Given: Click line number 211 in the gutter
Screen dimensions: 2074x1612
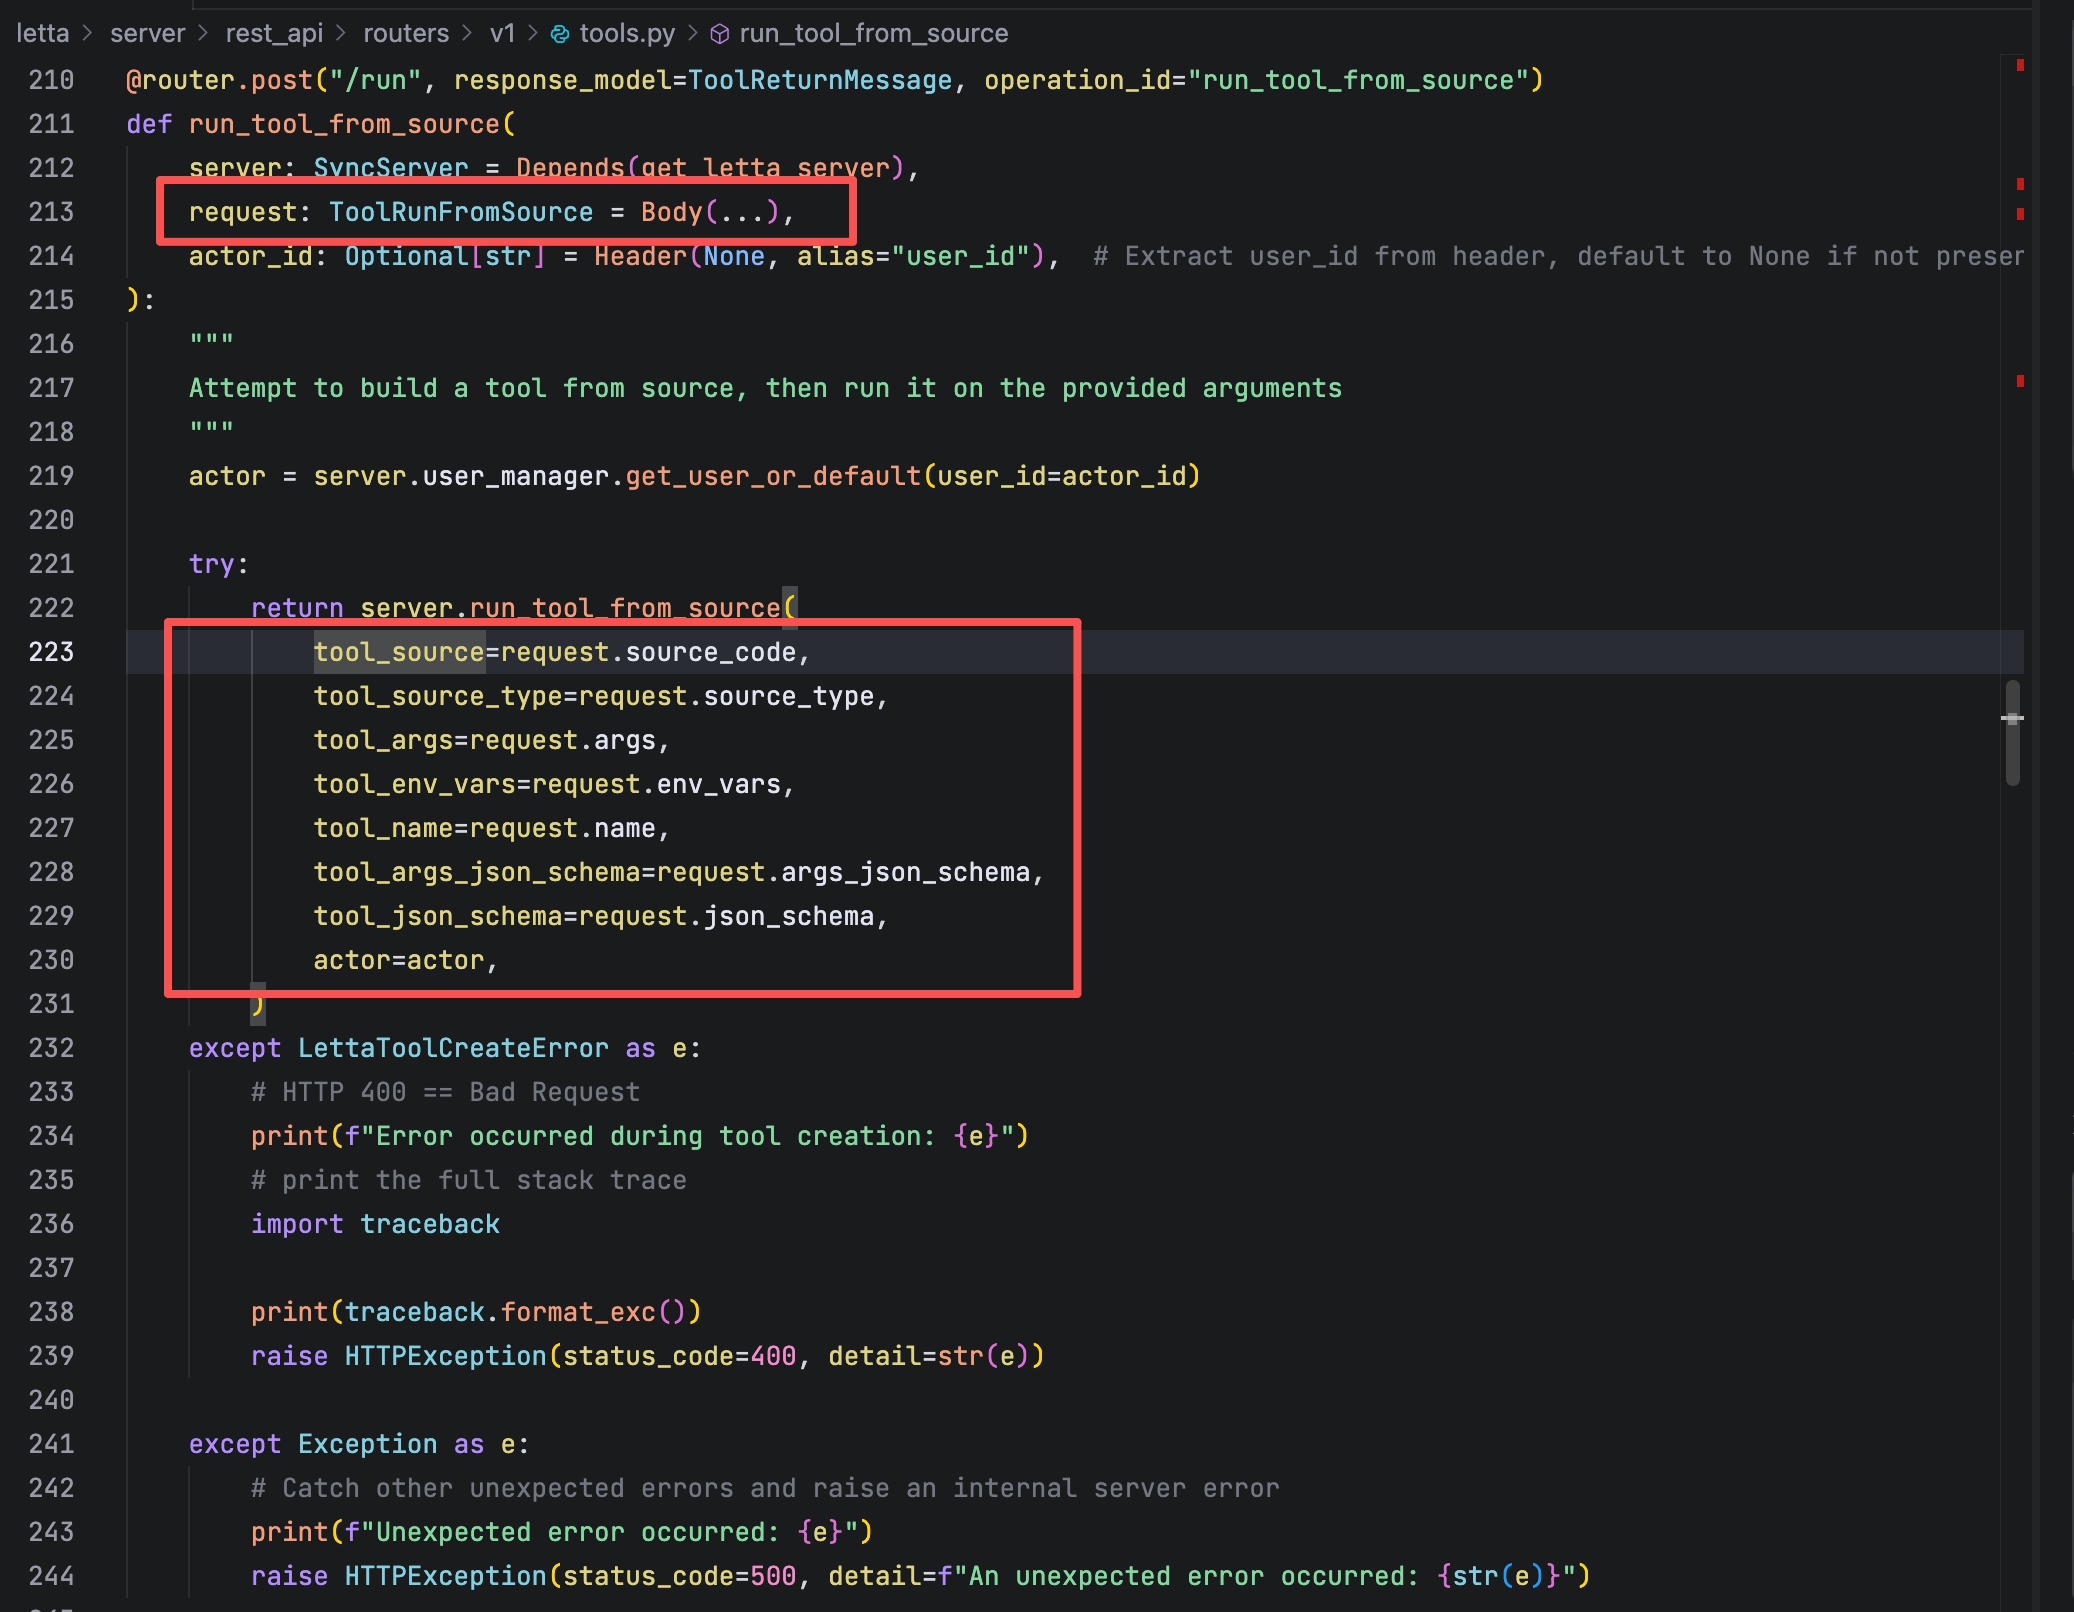Looking at the screenshot, I should [51, 124].
